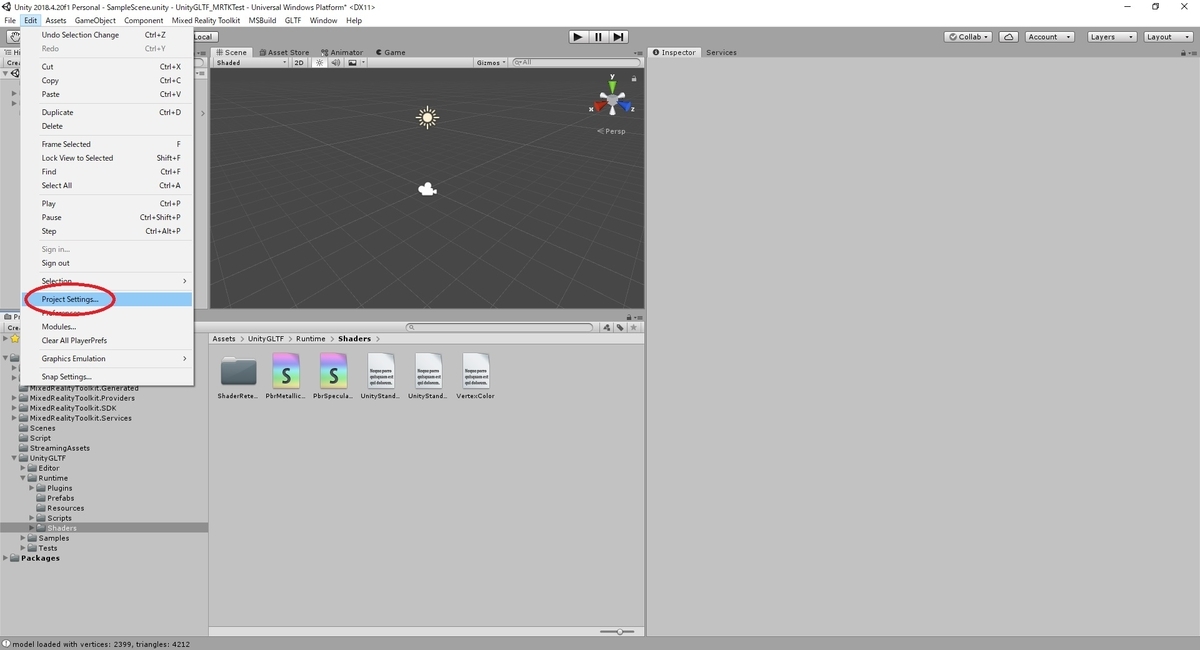1200x650 pixels.
Task: Collapse the UnityGLTF folder arrow
Action: pyautogui.click(x=15, y=458)
